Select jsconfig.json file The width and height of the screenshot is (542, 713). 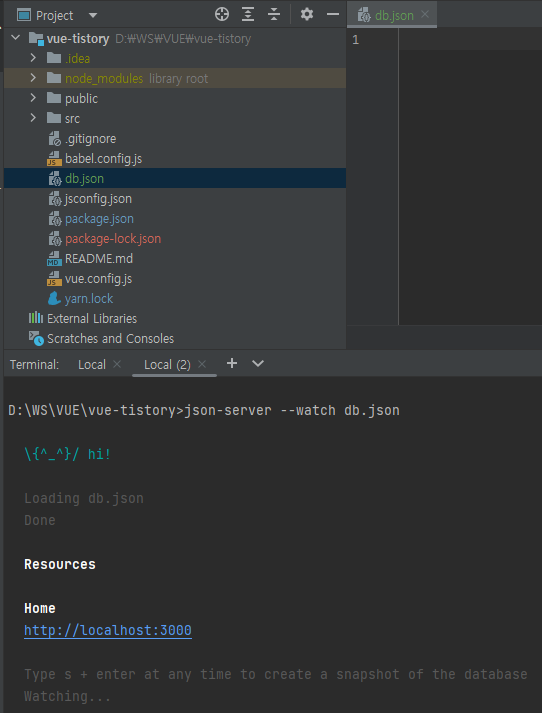click(x=98, y=199)
